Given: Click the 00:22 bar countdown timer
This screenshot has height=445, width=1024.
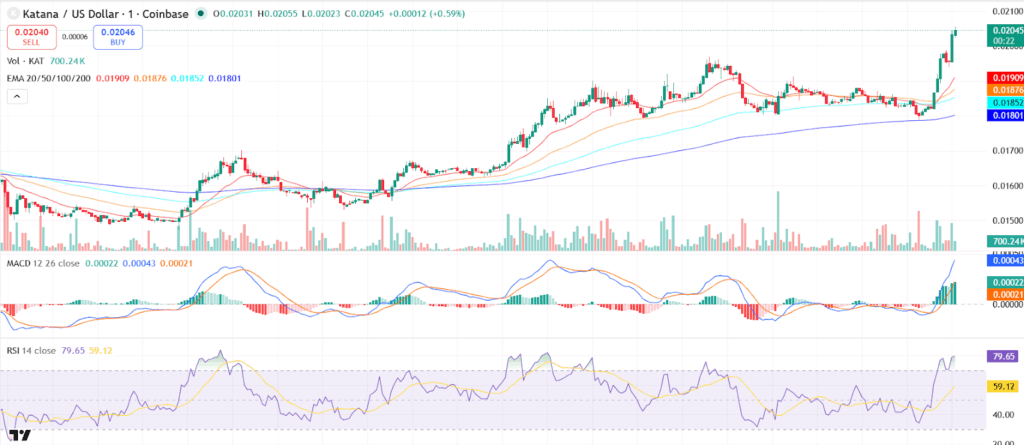Looking at the screenshot, I should [x=1004, y=41].
